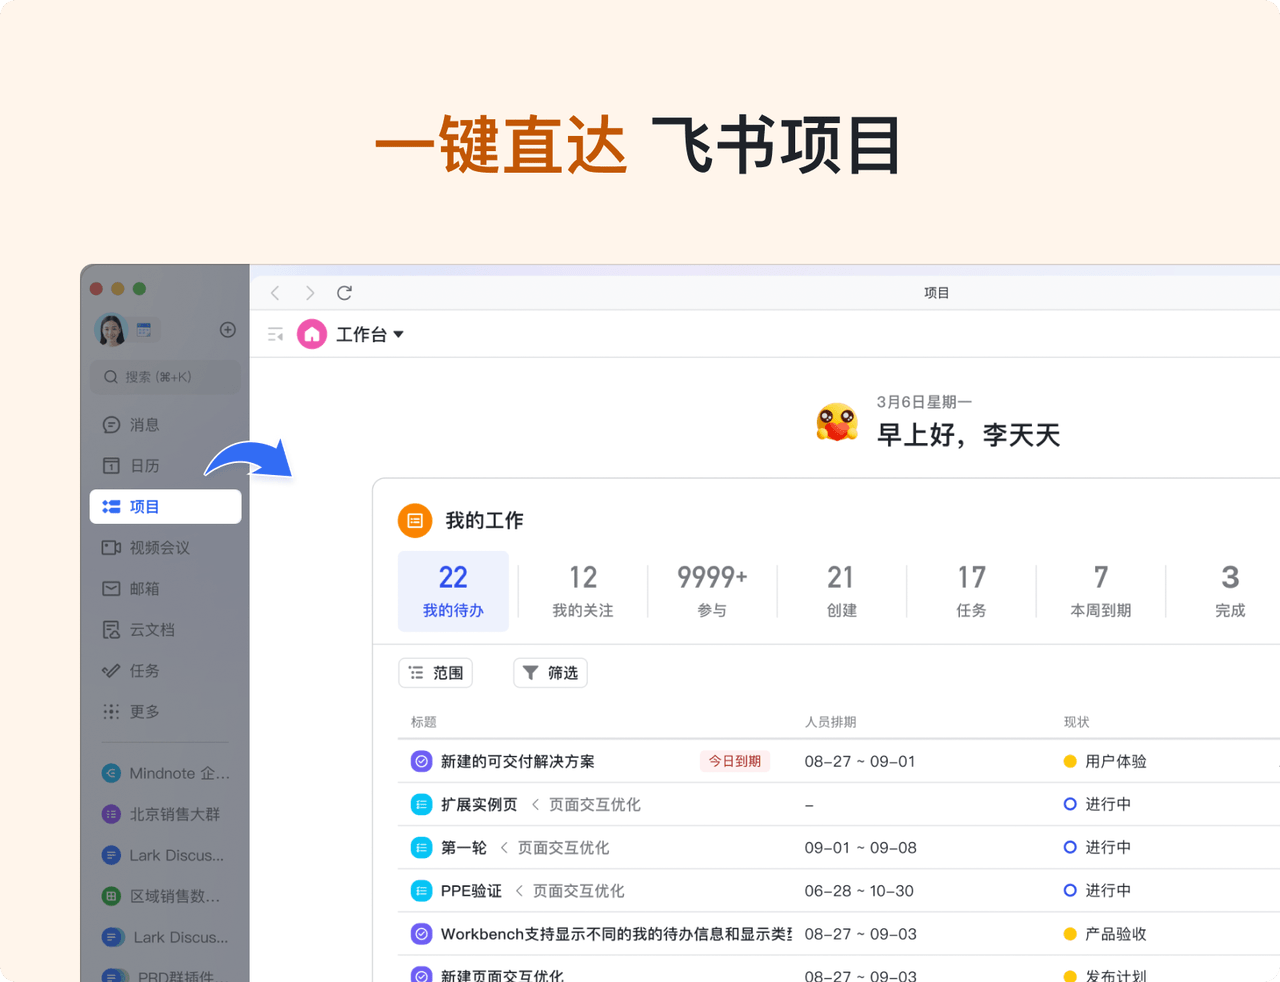
Task: Click the blue task icon of 第一轮
Action: point(422,848)
